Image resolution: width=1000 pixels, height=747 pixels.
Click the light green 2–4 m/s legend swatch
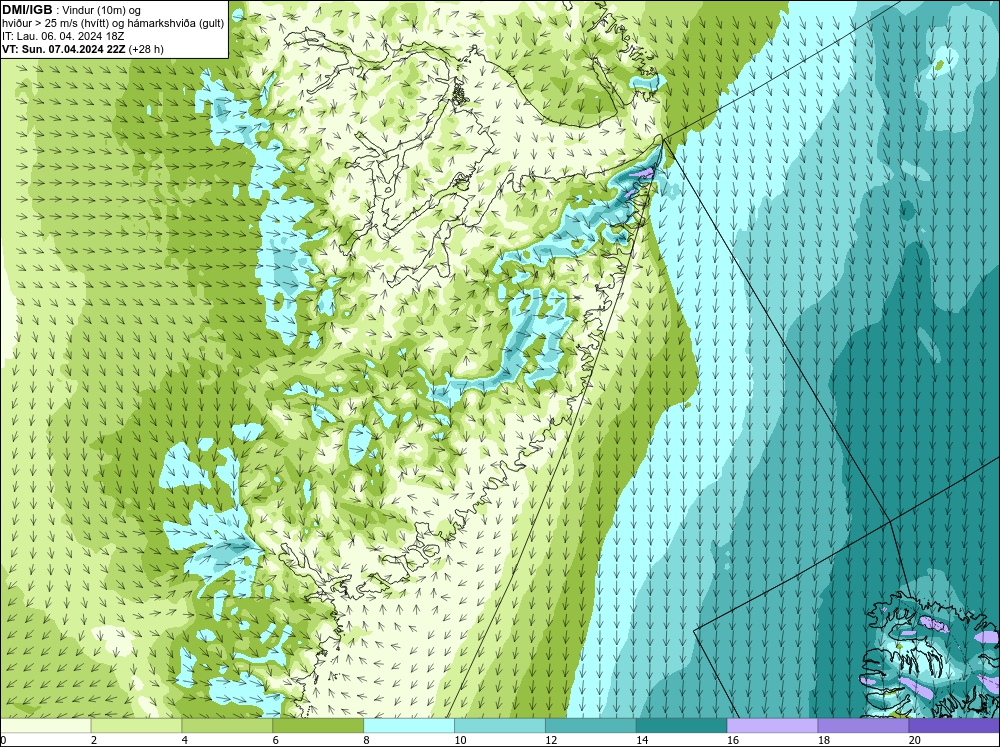point(136,726)
